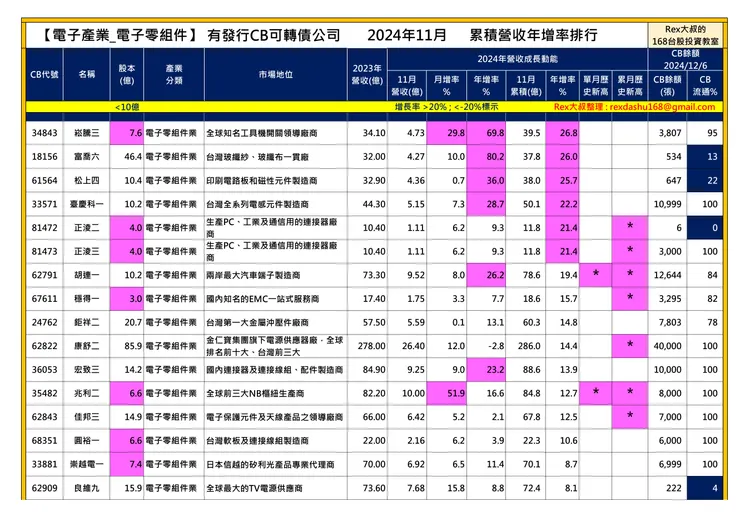Image resolution: width=740 pixels, height=523 pixels.
Task: Select November revenue 26.40
Action: click(413, 346)
